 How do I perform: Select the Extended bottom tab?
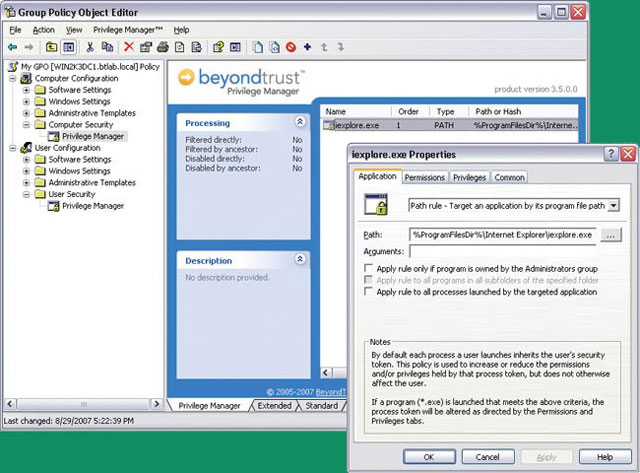pyautogui.click(x=275, y=406)
